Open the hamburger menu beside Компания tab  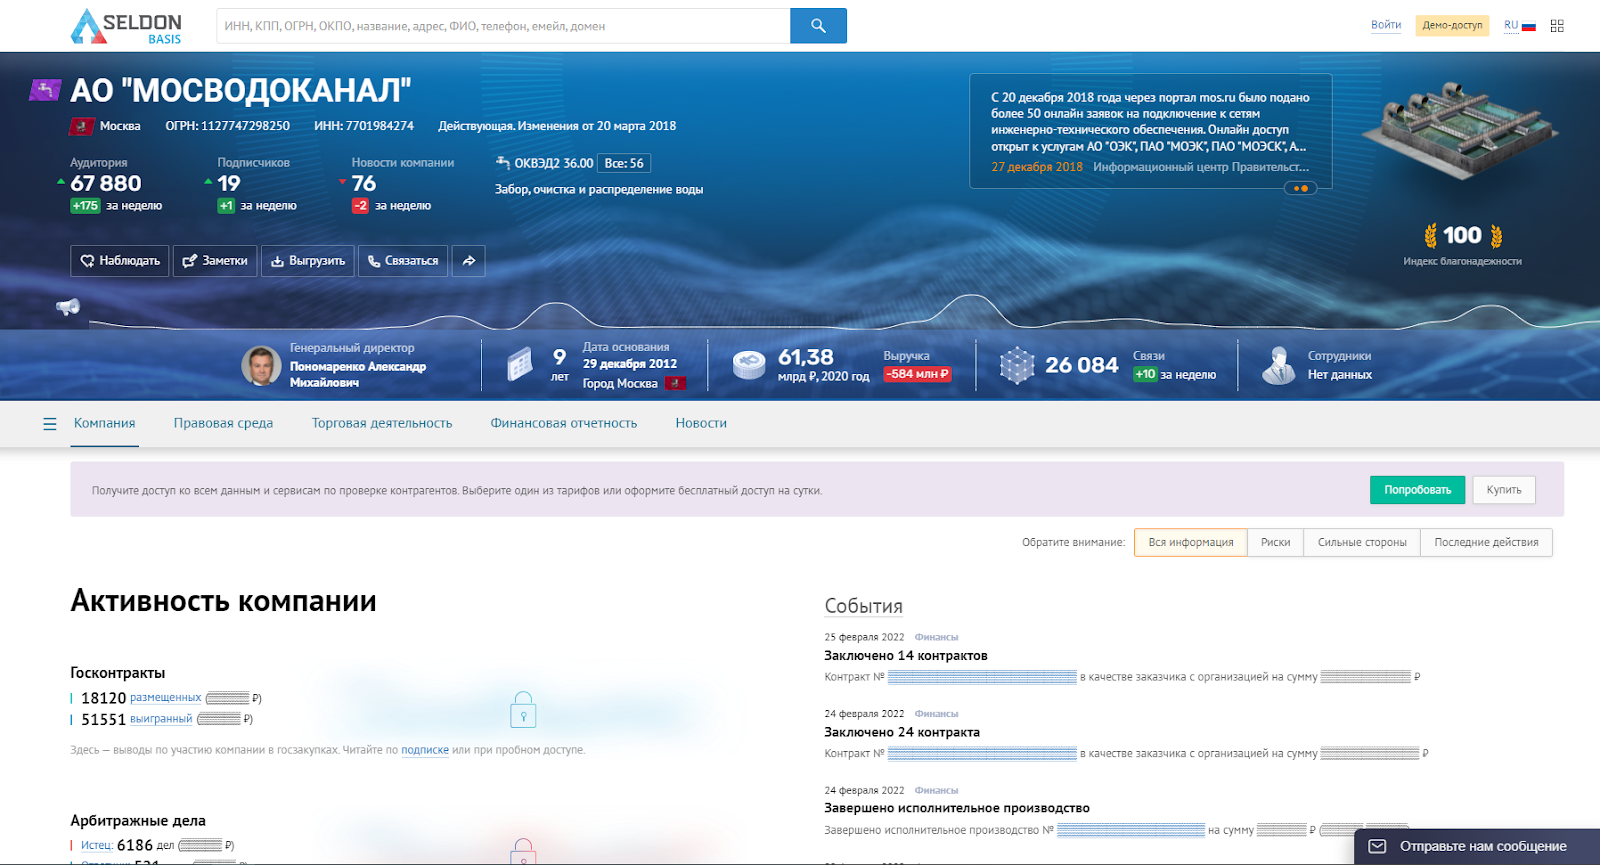pos(50,424)
